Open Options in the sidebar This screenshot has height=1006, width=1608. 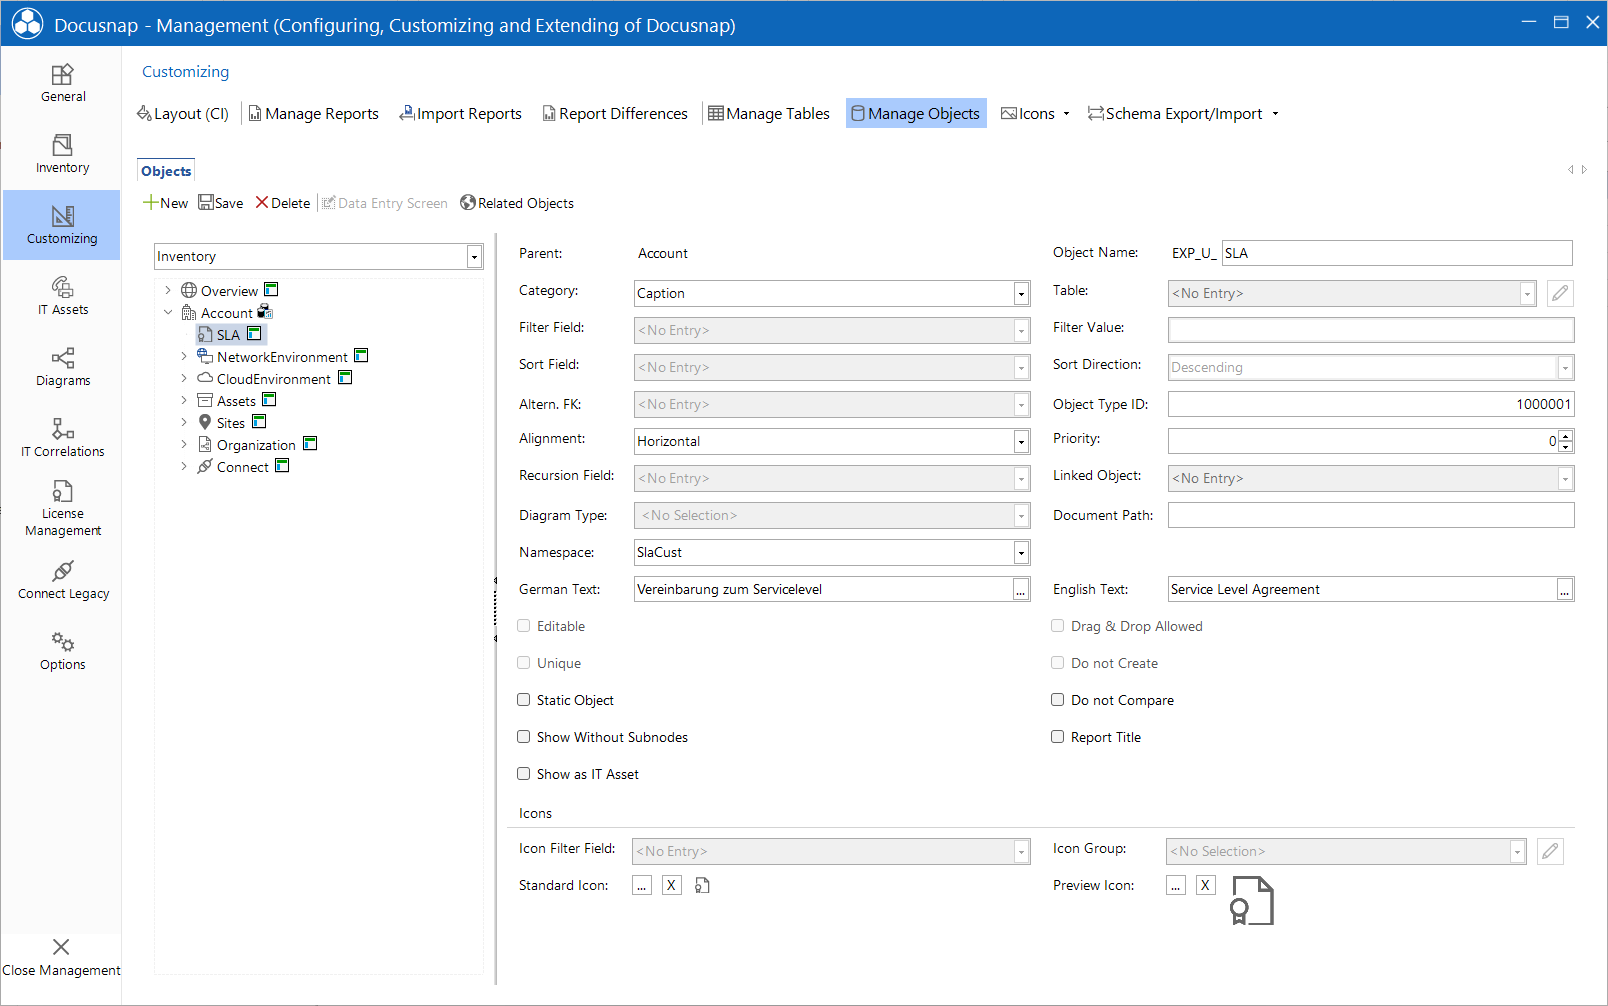(62, 651)
